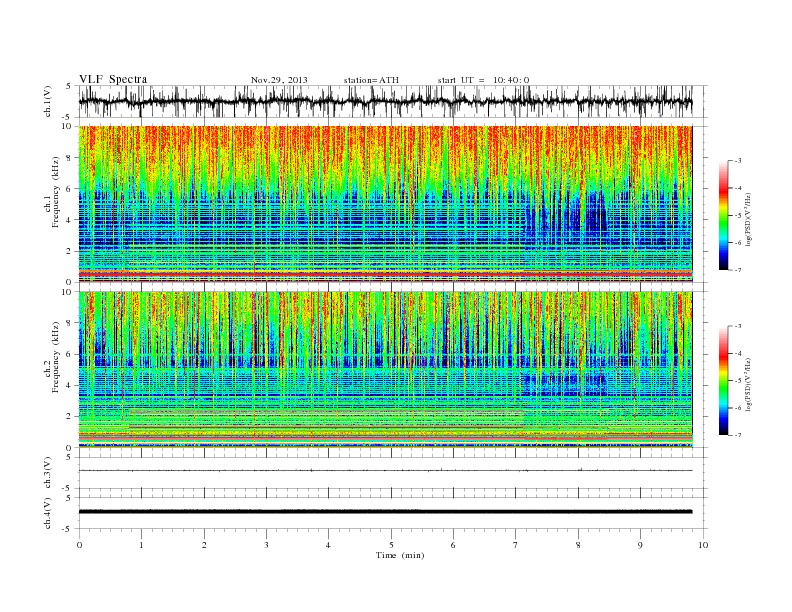Click the time axis tick label "4"
Viewport: 792px width, 612px height.
click(x=329, y=545)
